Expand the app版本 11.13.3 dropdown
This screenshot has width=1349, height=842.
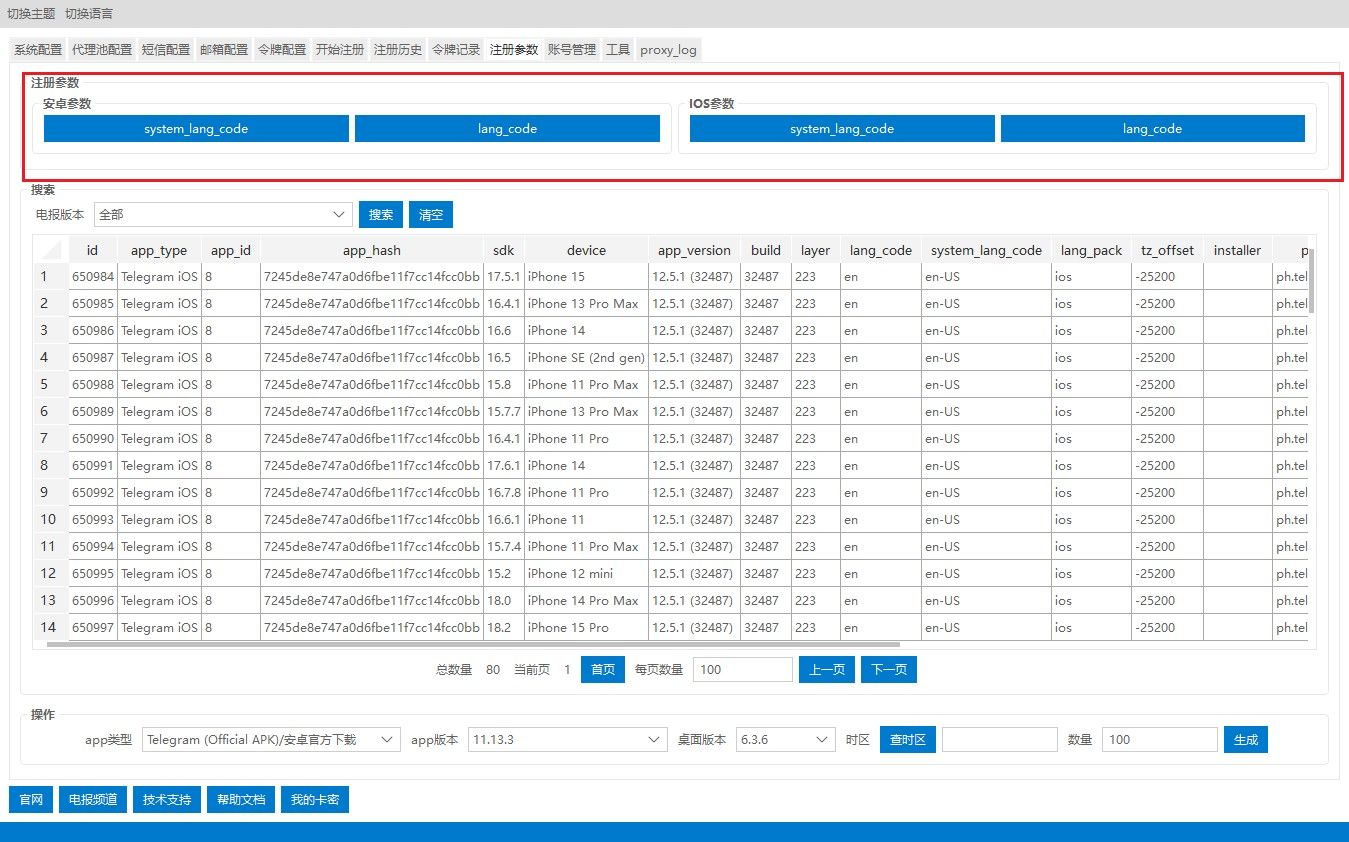(567, 740)
